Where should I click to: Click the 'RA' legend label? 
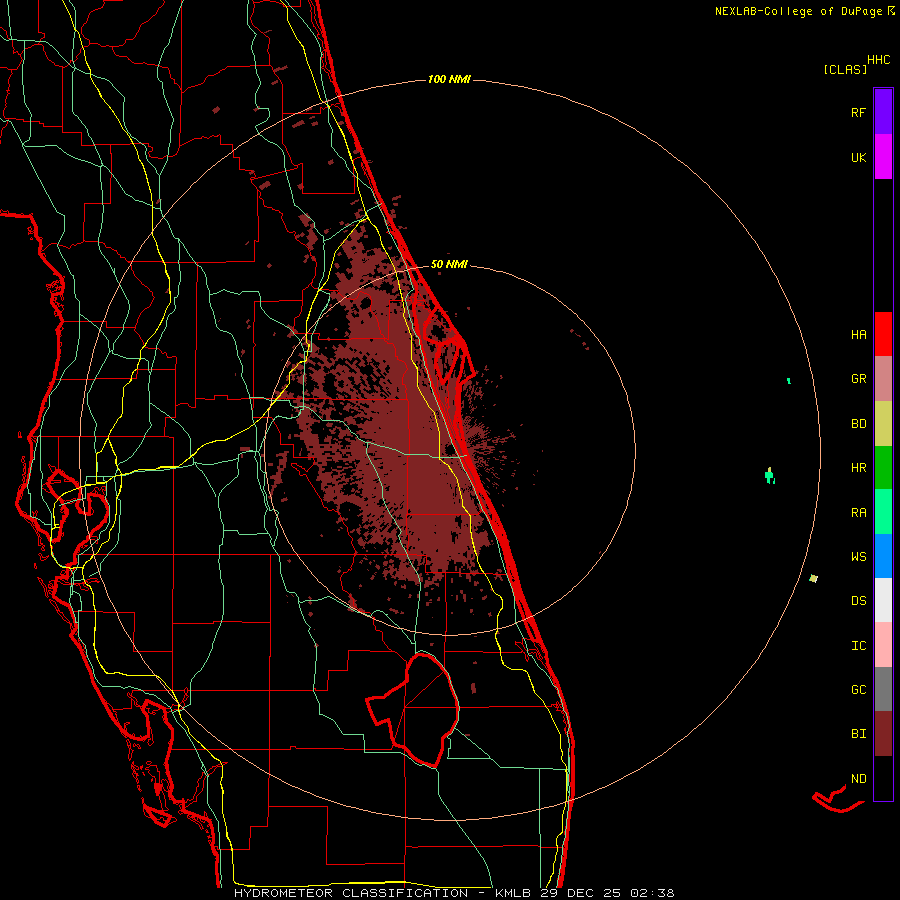858,513
